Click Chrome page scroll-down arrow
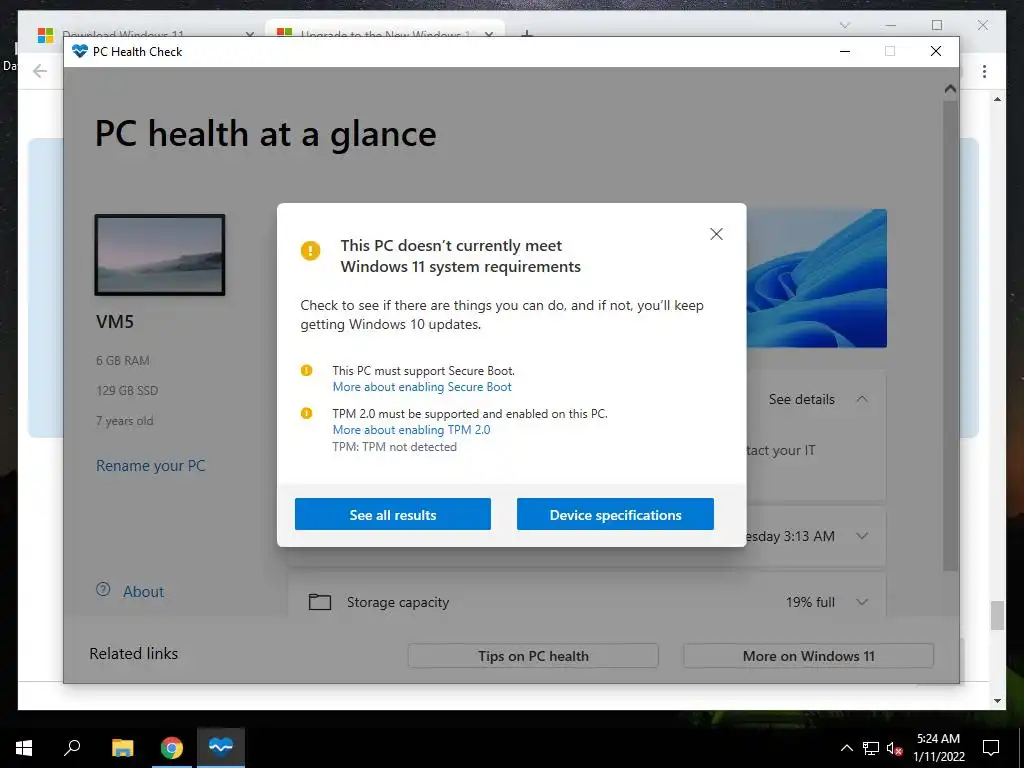 pyautogui.click(x=997, y=701)
